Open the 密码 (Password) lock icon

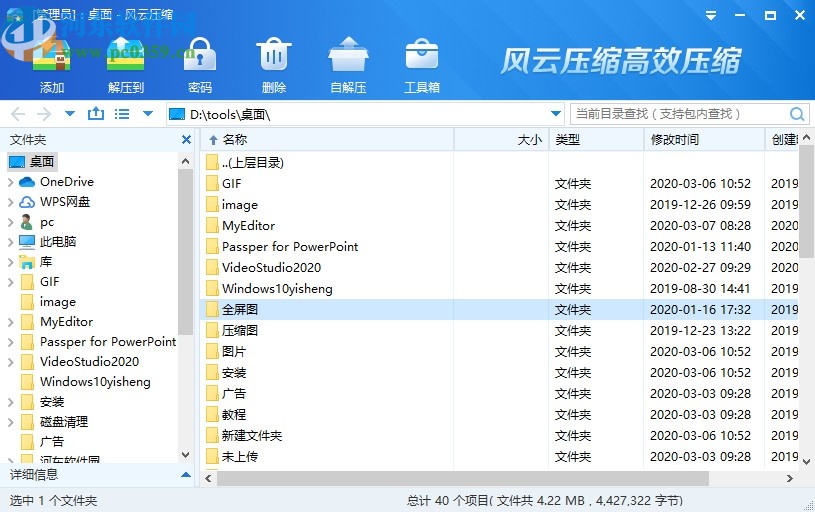pyautogui.click(x=200, y=55)
